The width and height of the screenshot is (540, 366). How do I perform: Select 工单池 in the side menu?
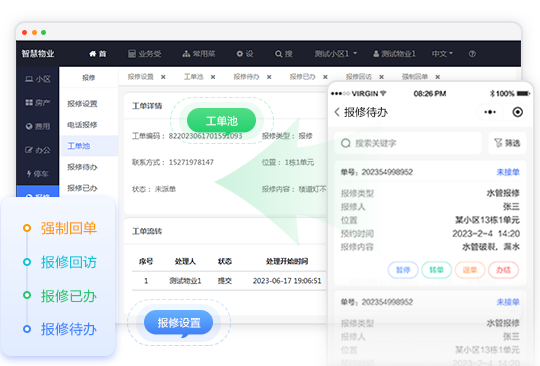click(79, 146)
